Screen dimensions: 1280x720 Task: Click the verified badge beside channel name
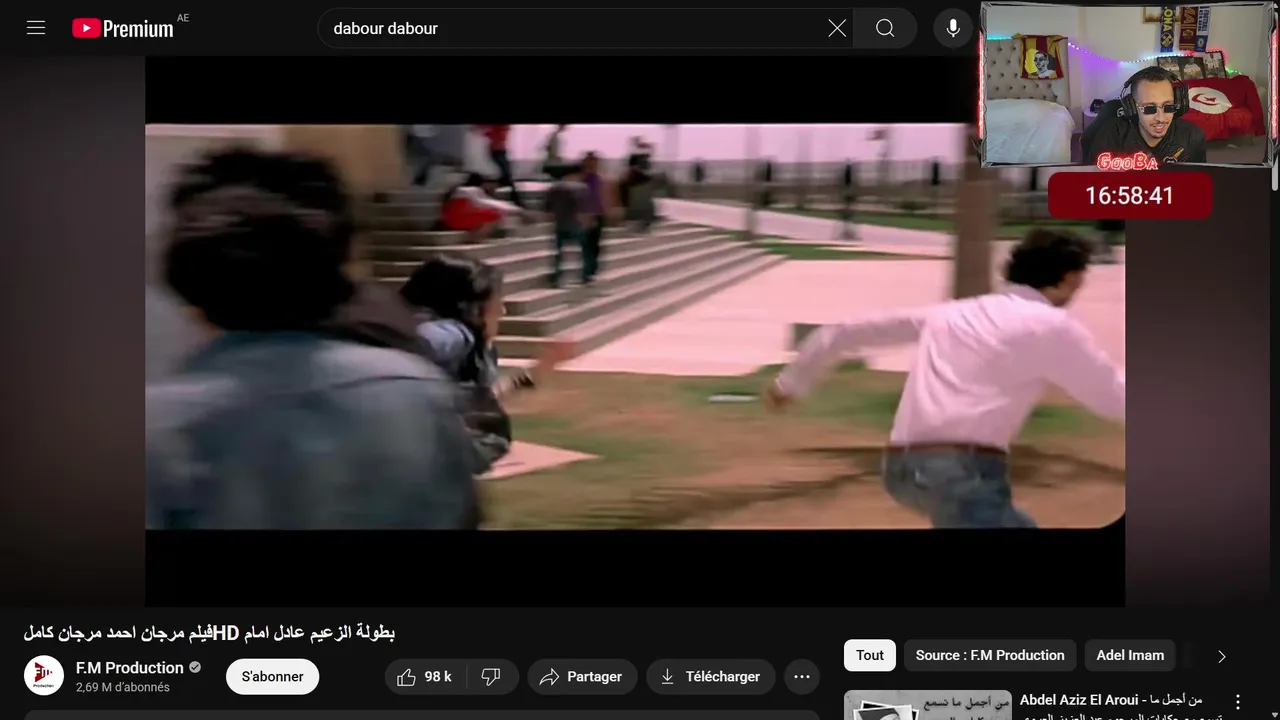195,668
